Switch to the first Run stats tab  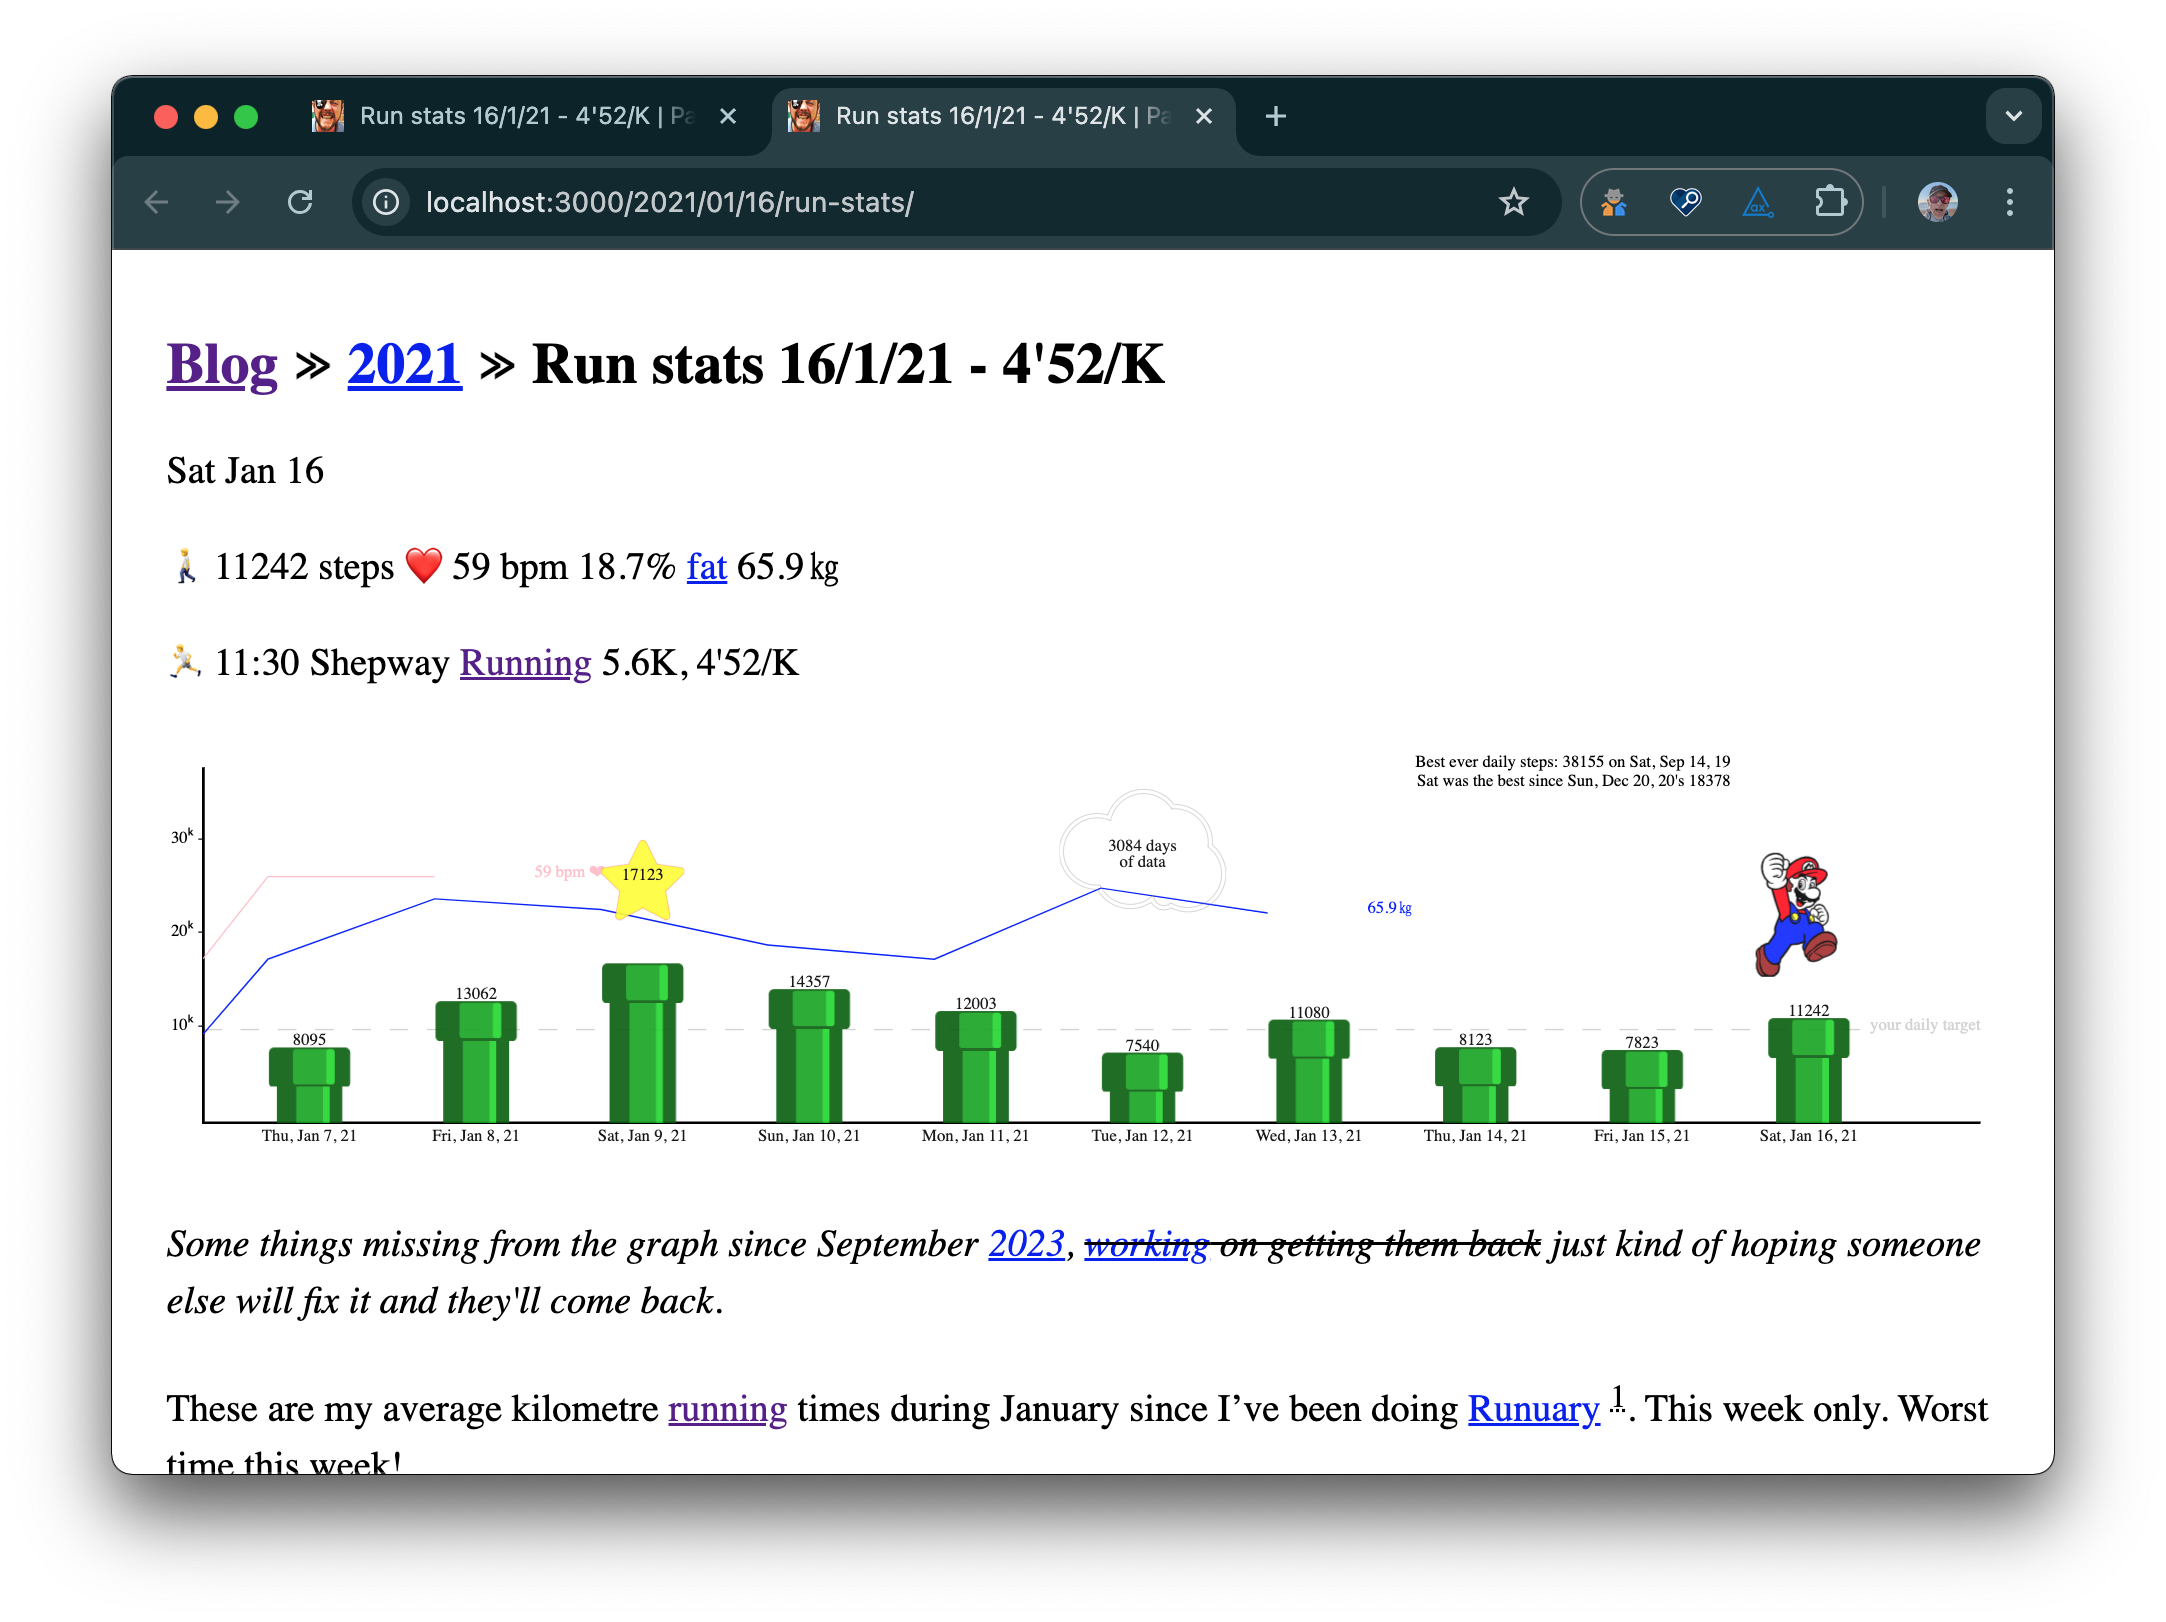tap(510, 116)
